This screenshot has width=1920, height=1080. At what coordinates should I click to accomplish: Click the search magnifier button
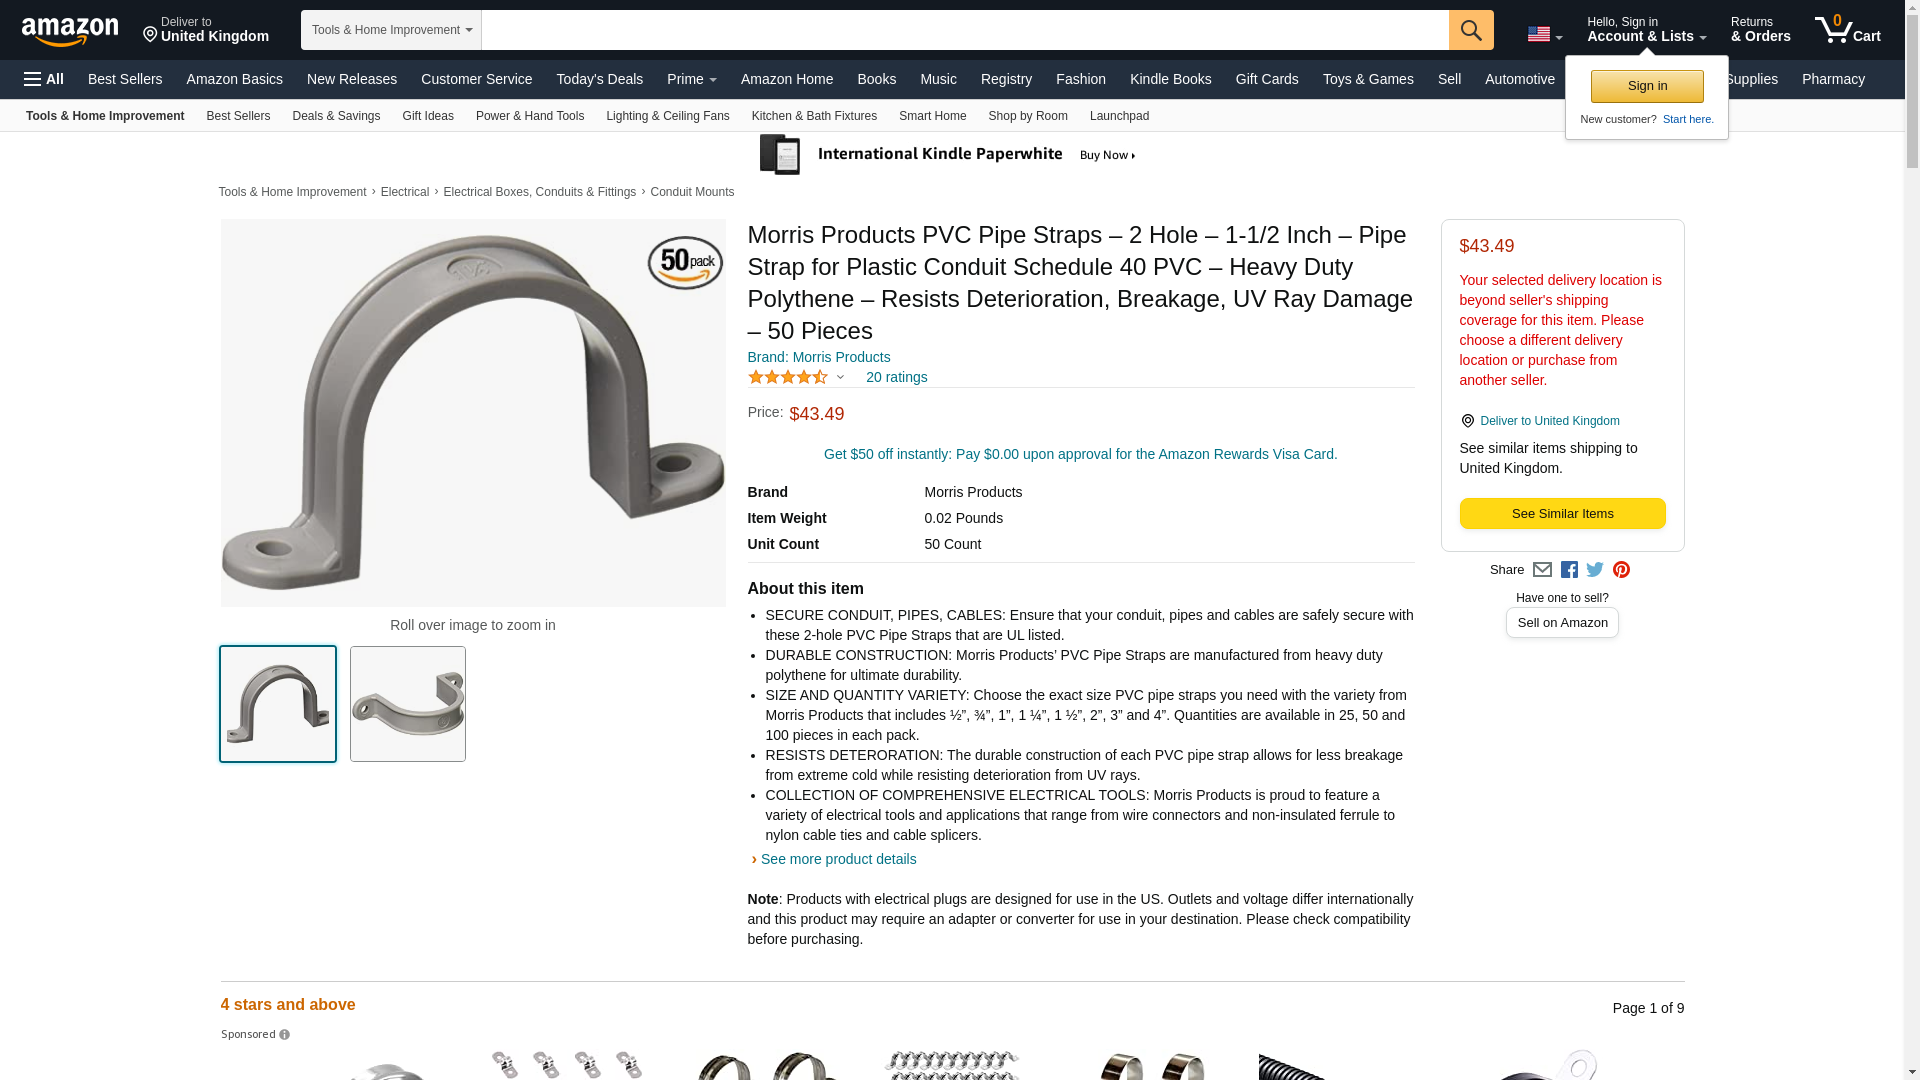(1471, 30)
